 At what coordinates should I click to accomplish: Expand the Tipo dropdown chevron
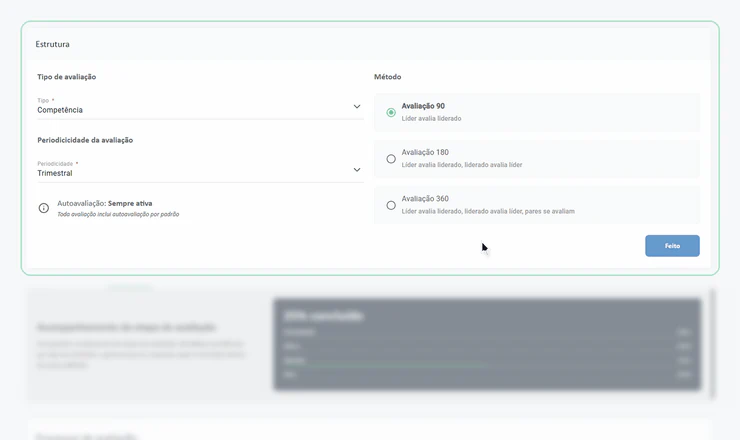tap(357, 107)
